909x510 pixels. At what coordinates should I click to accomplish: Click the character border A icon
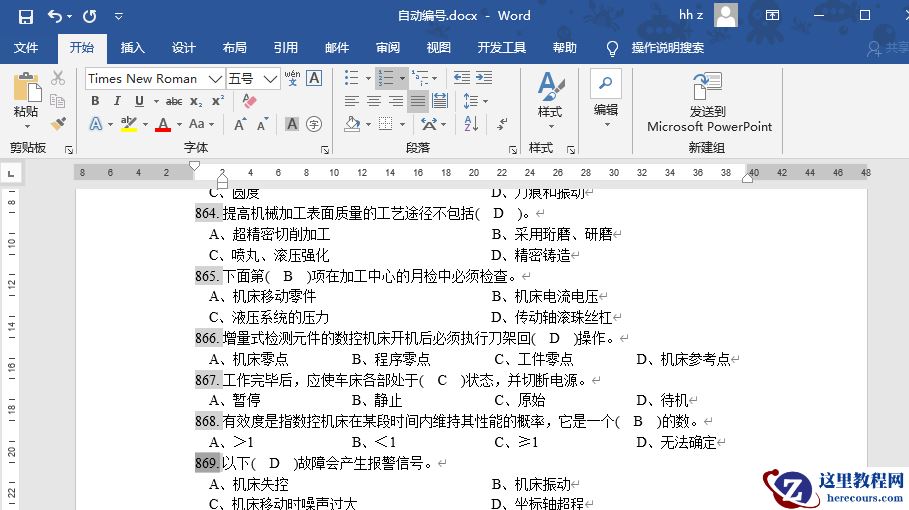click(x=314, y=78)
